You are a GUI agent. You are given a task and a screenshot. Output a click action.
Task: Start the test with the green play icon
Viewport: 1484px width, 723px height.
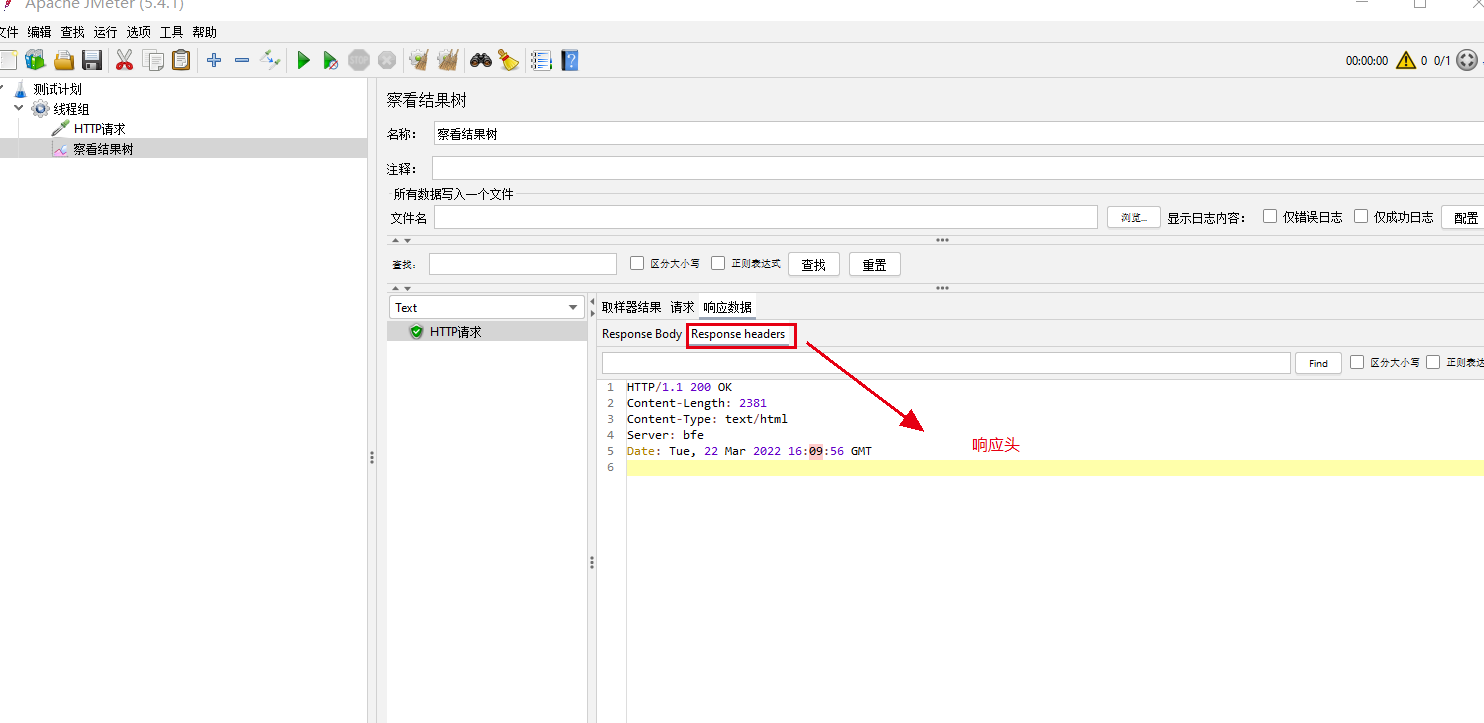303,60
